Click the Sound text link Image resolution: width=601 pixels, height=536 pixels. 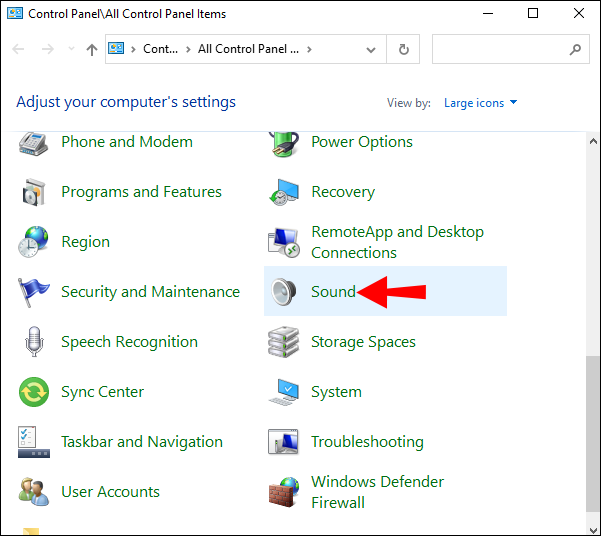333,292
